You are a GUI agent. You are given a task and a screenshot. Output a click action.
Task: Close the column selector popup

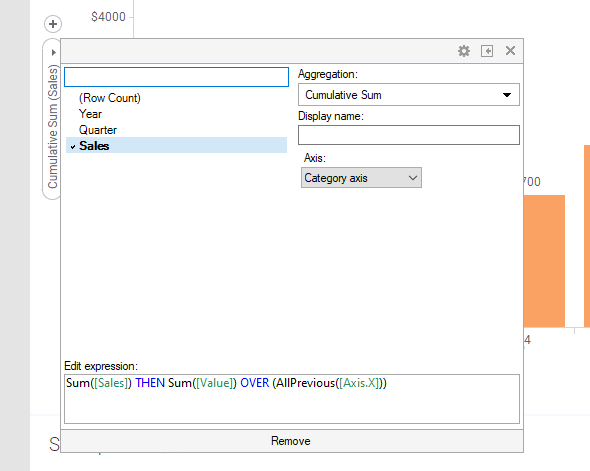[510, 50]
